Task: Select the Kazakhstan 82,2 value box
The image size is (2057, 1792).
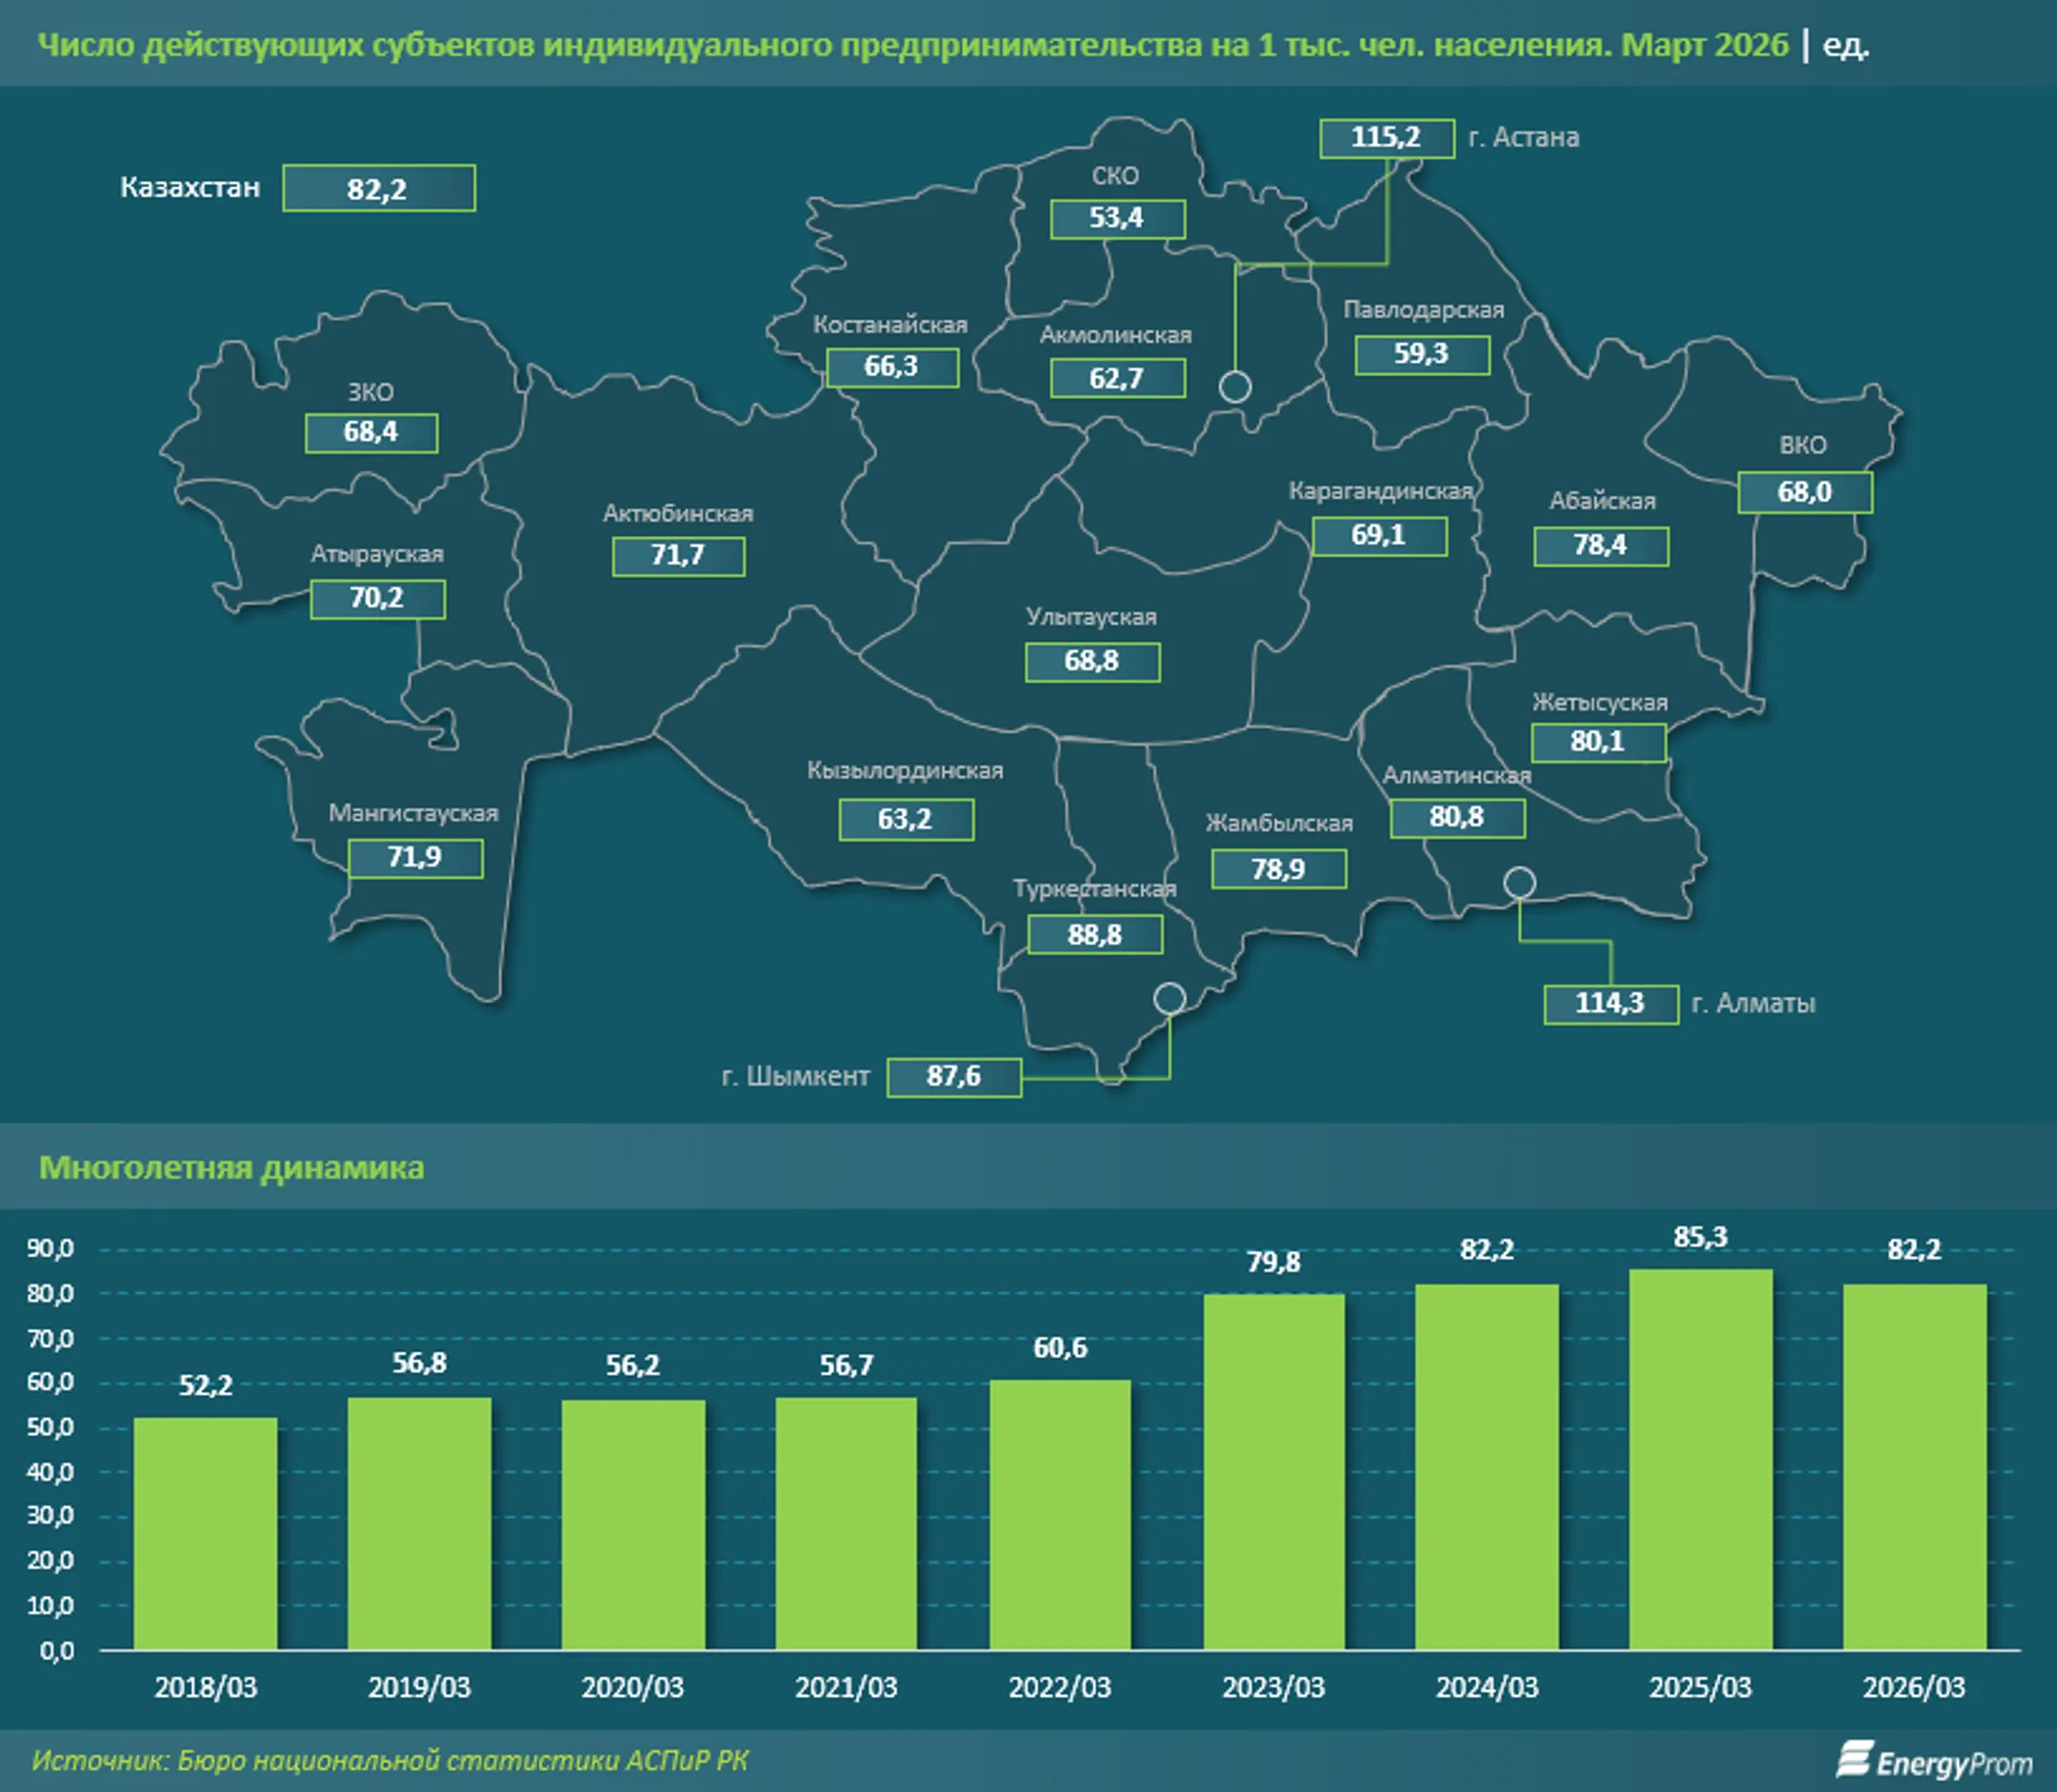Action: [x=379, y=188]
